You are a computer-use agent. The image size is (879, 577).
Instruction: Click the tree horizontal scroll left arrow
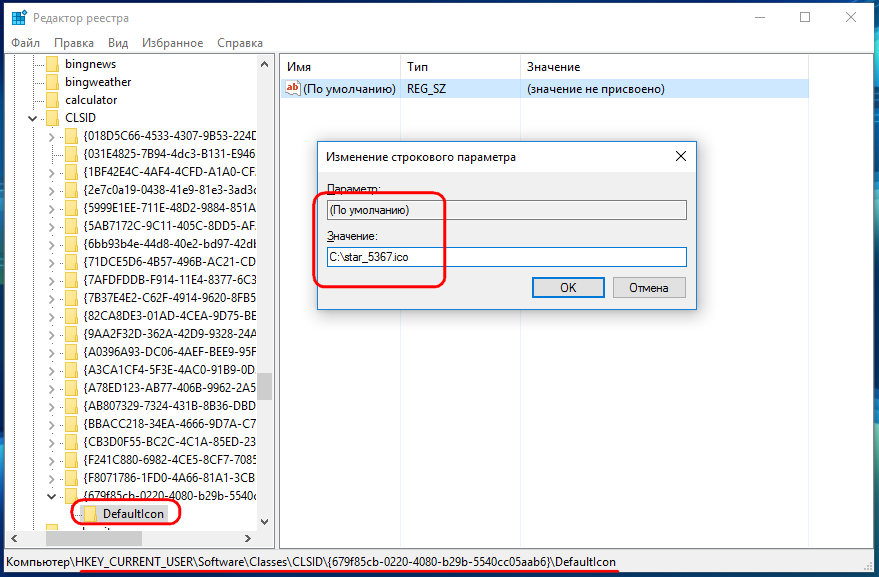tap(15, 538)
